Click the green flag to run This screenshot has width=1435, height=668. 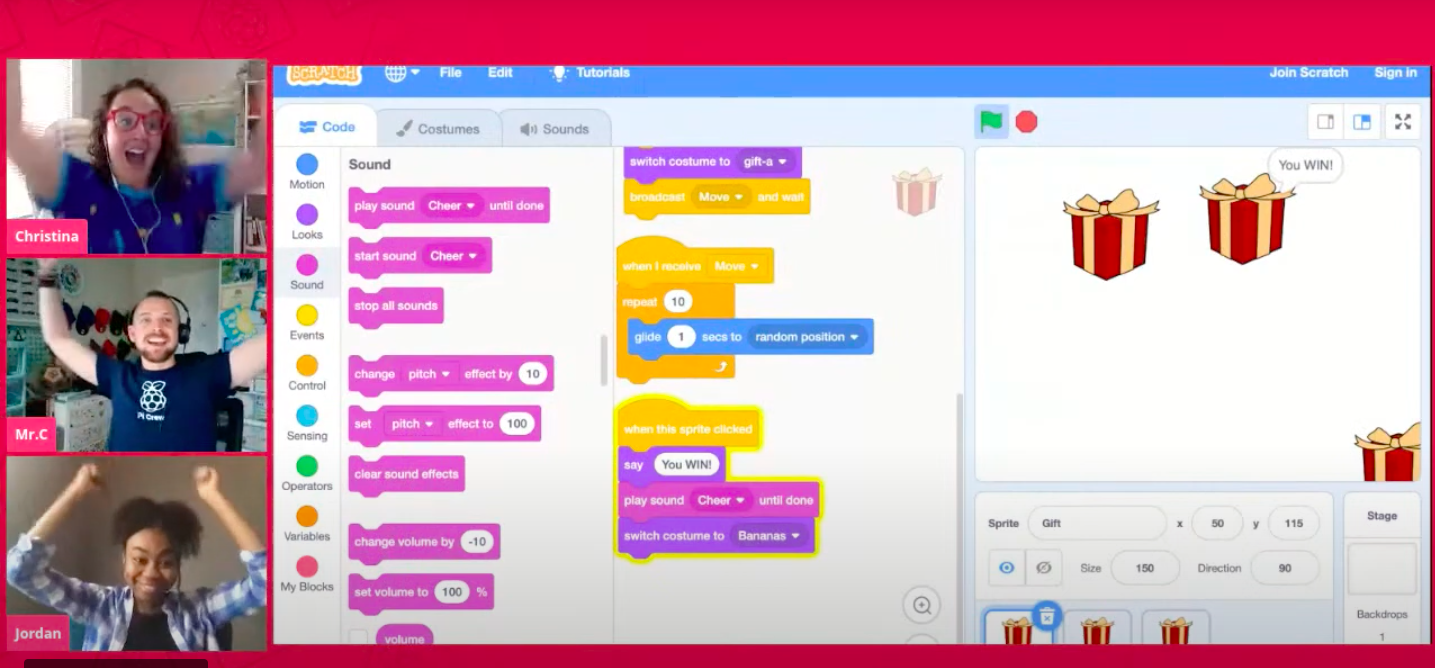[x=990, y=122]
